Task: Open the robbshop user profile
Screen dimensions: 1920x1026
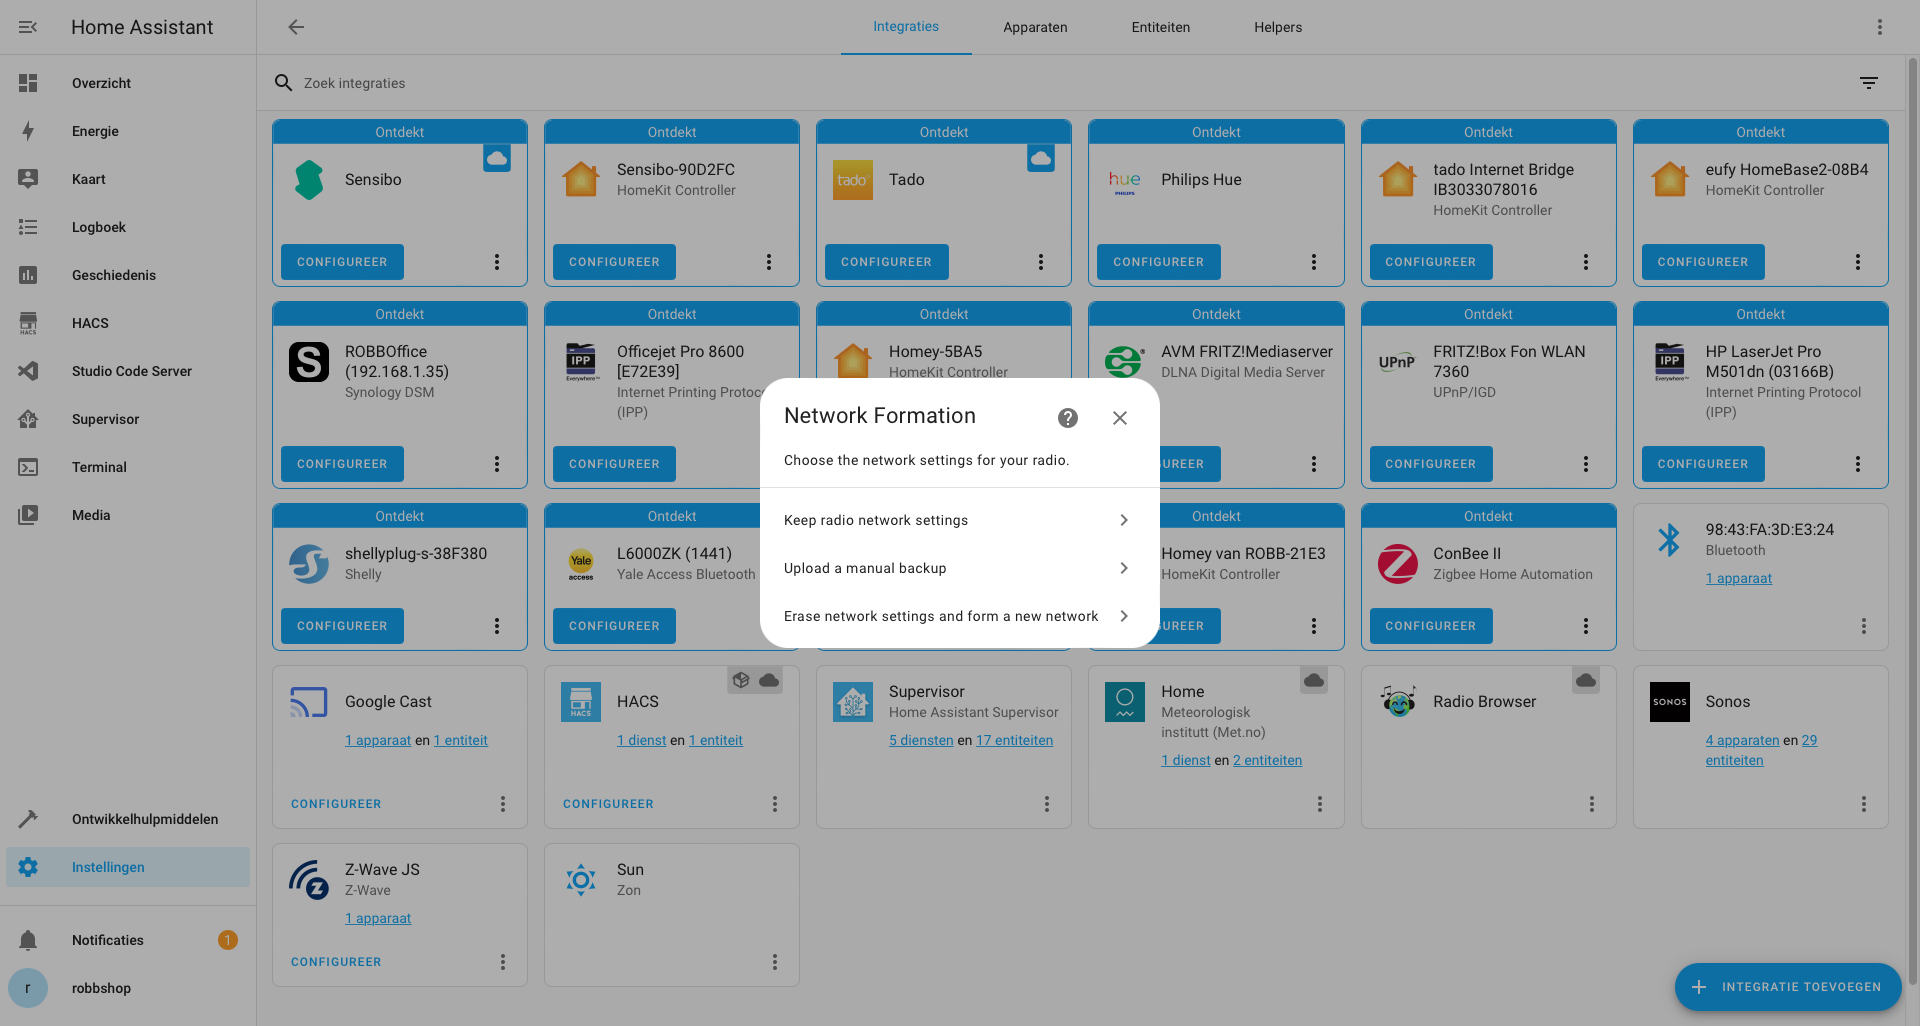Action: 128,988
